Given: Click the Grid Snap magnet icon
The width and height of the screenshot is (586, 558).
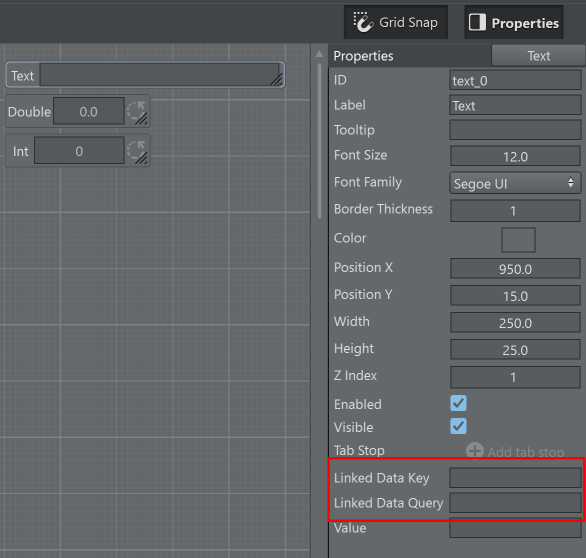Looking at the screenshot, I should [x=363, y=22].
